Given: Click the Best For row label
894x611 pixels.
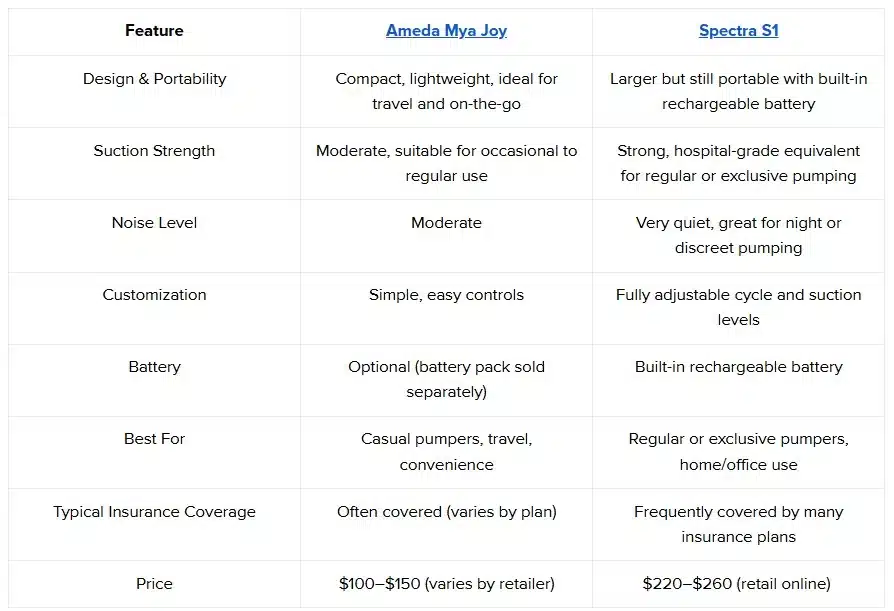Looking at the screenshot, I should click(154, 439).
